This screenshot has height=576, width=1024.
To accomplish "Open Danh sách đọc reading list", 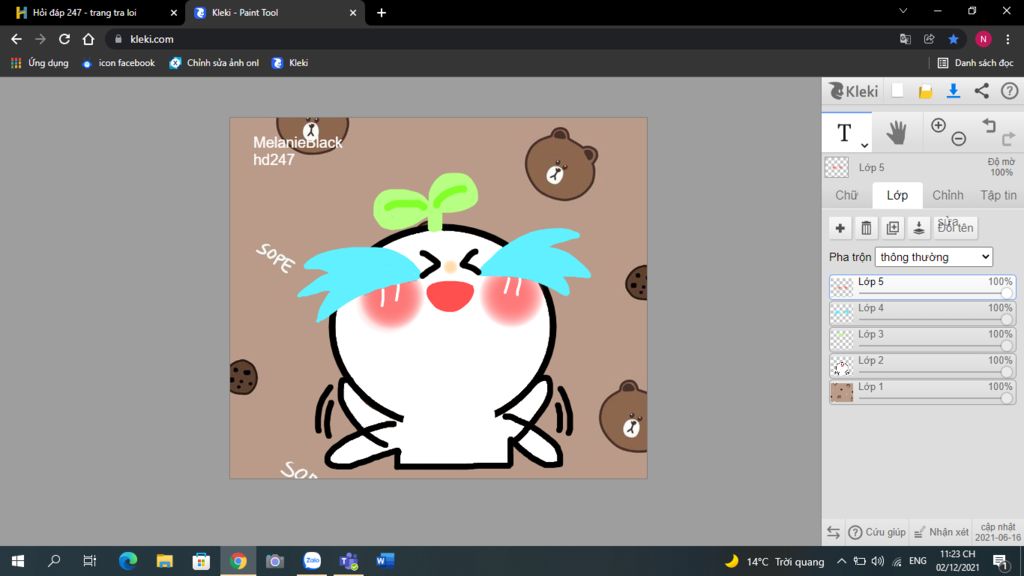I will click(x=975, y=63).
